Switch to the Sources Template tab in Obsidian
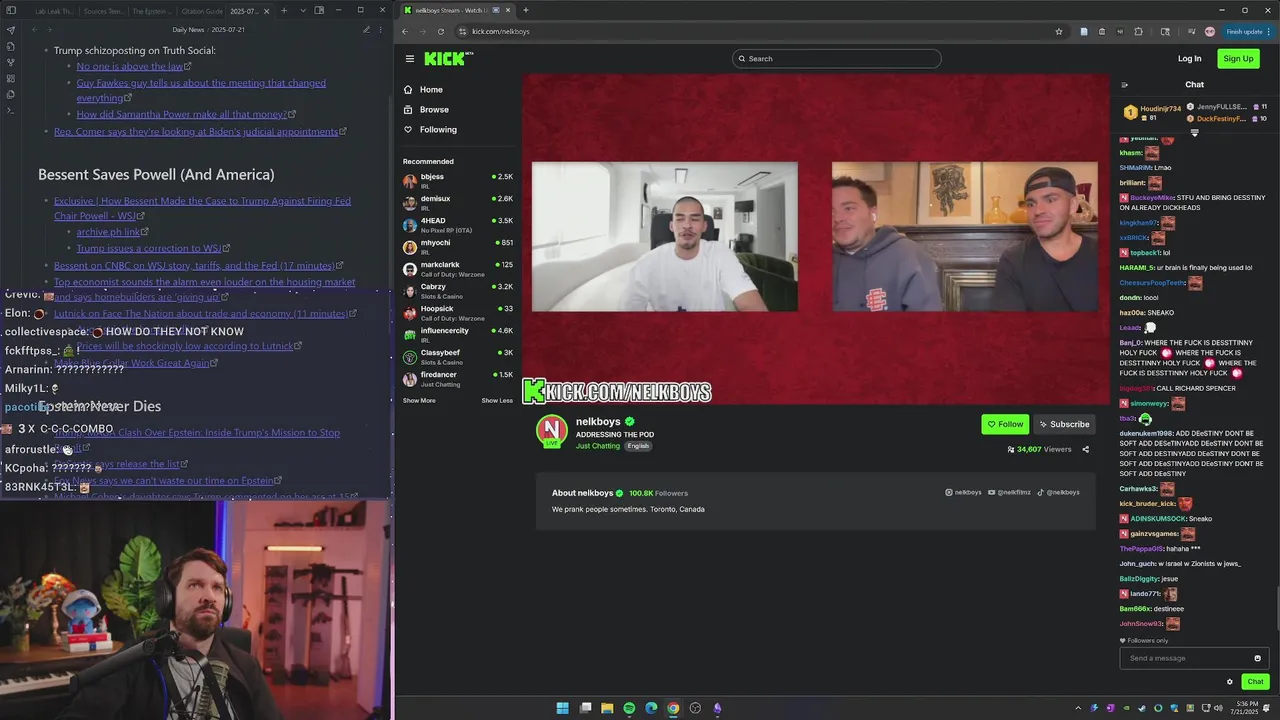1280x720 pixels. coord(105,10)
